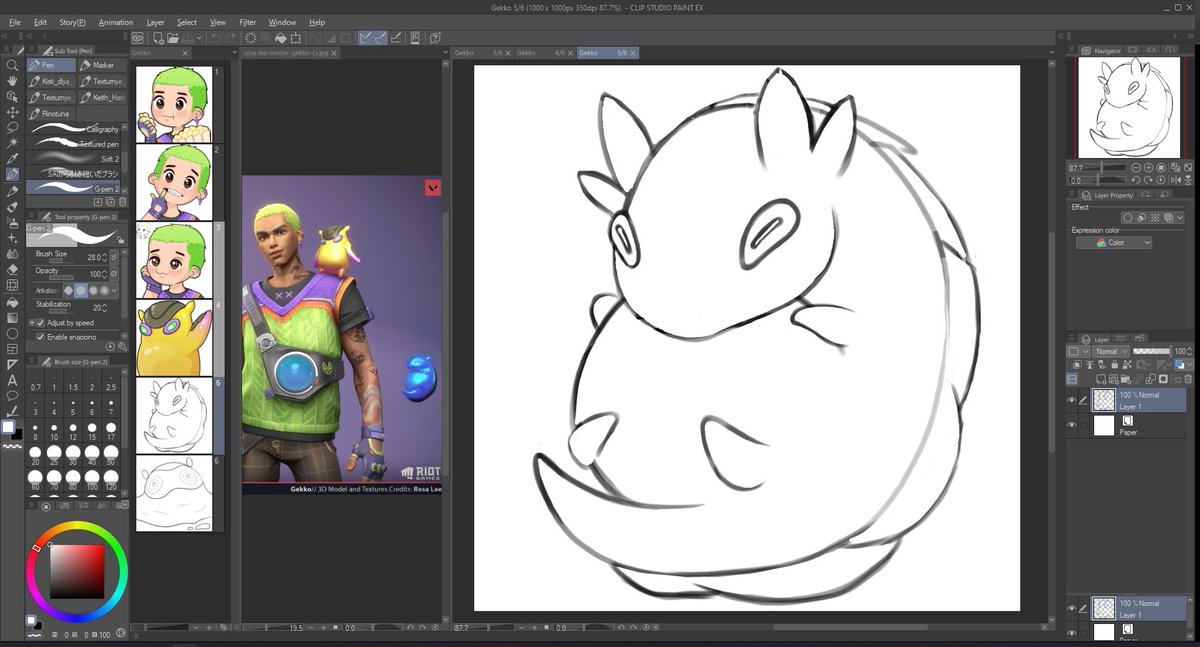The height and width of the screenshot is (647, 1200).
Task: Open the File menu
Action: (15, 22)
